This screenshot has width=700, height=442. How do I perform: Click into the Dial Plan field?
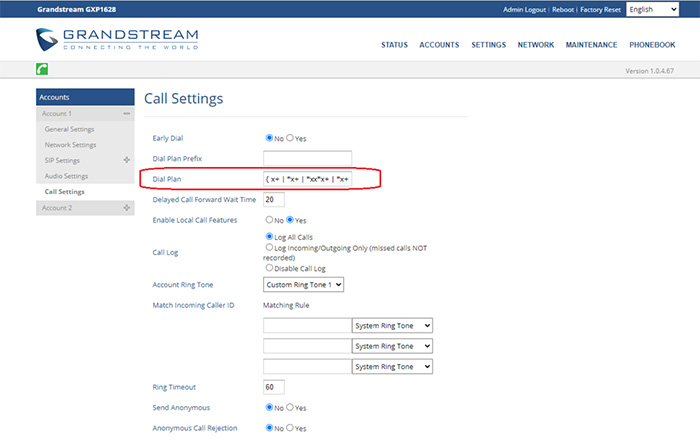coord(307,179)
